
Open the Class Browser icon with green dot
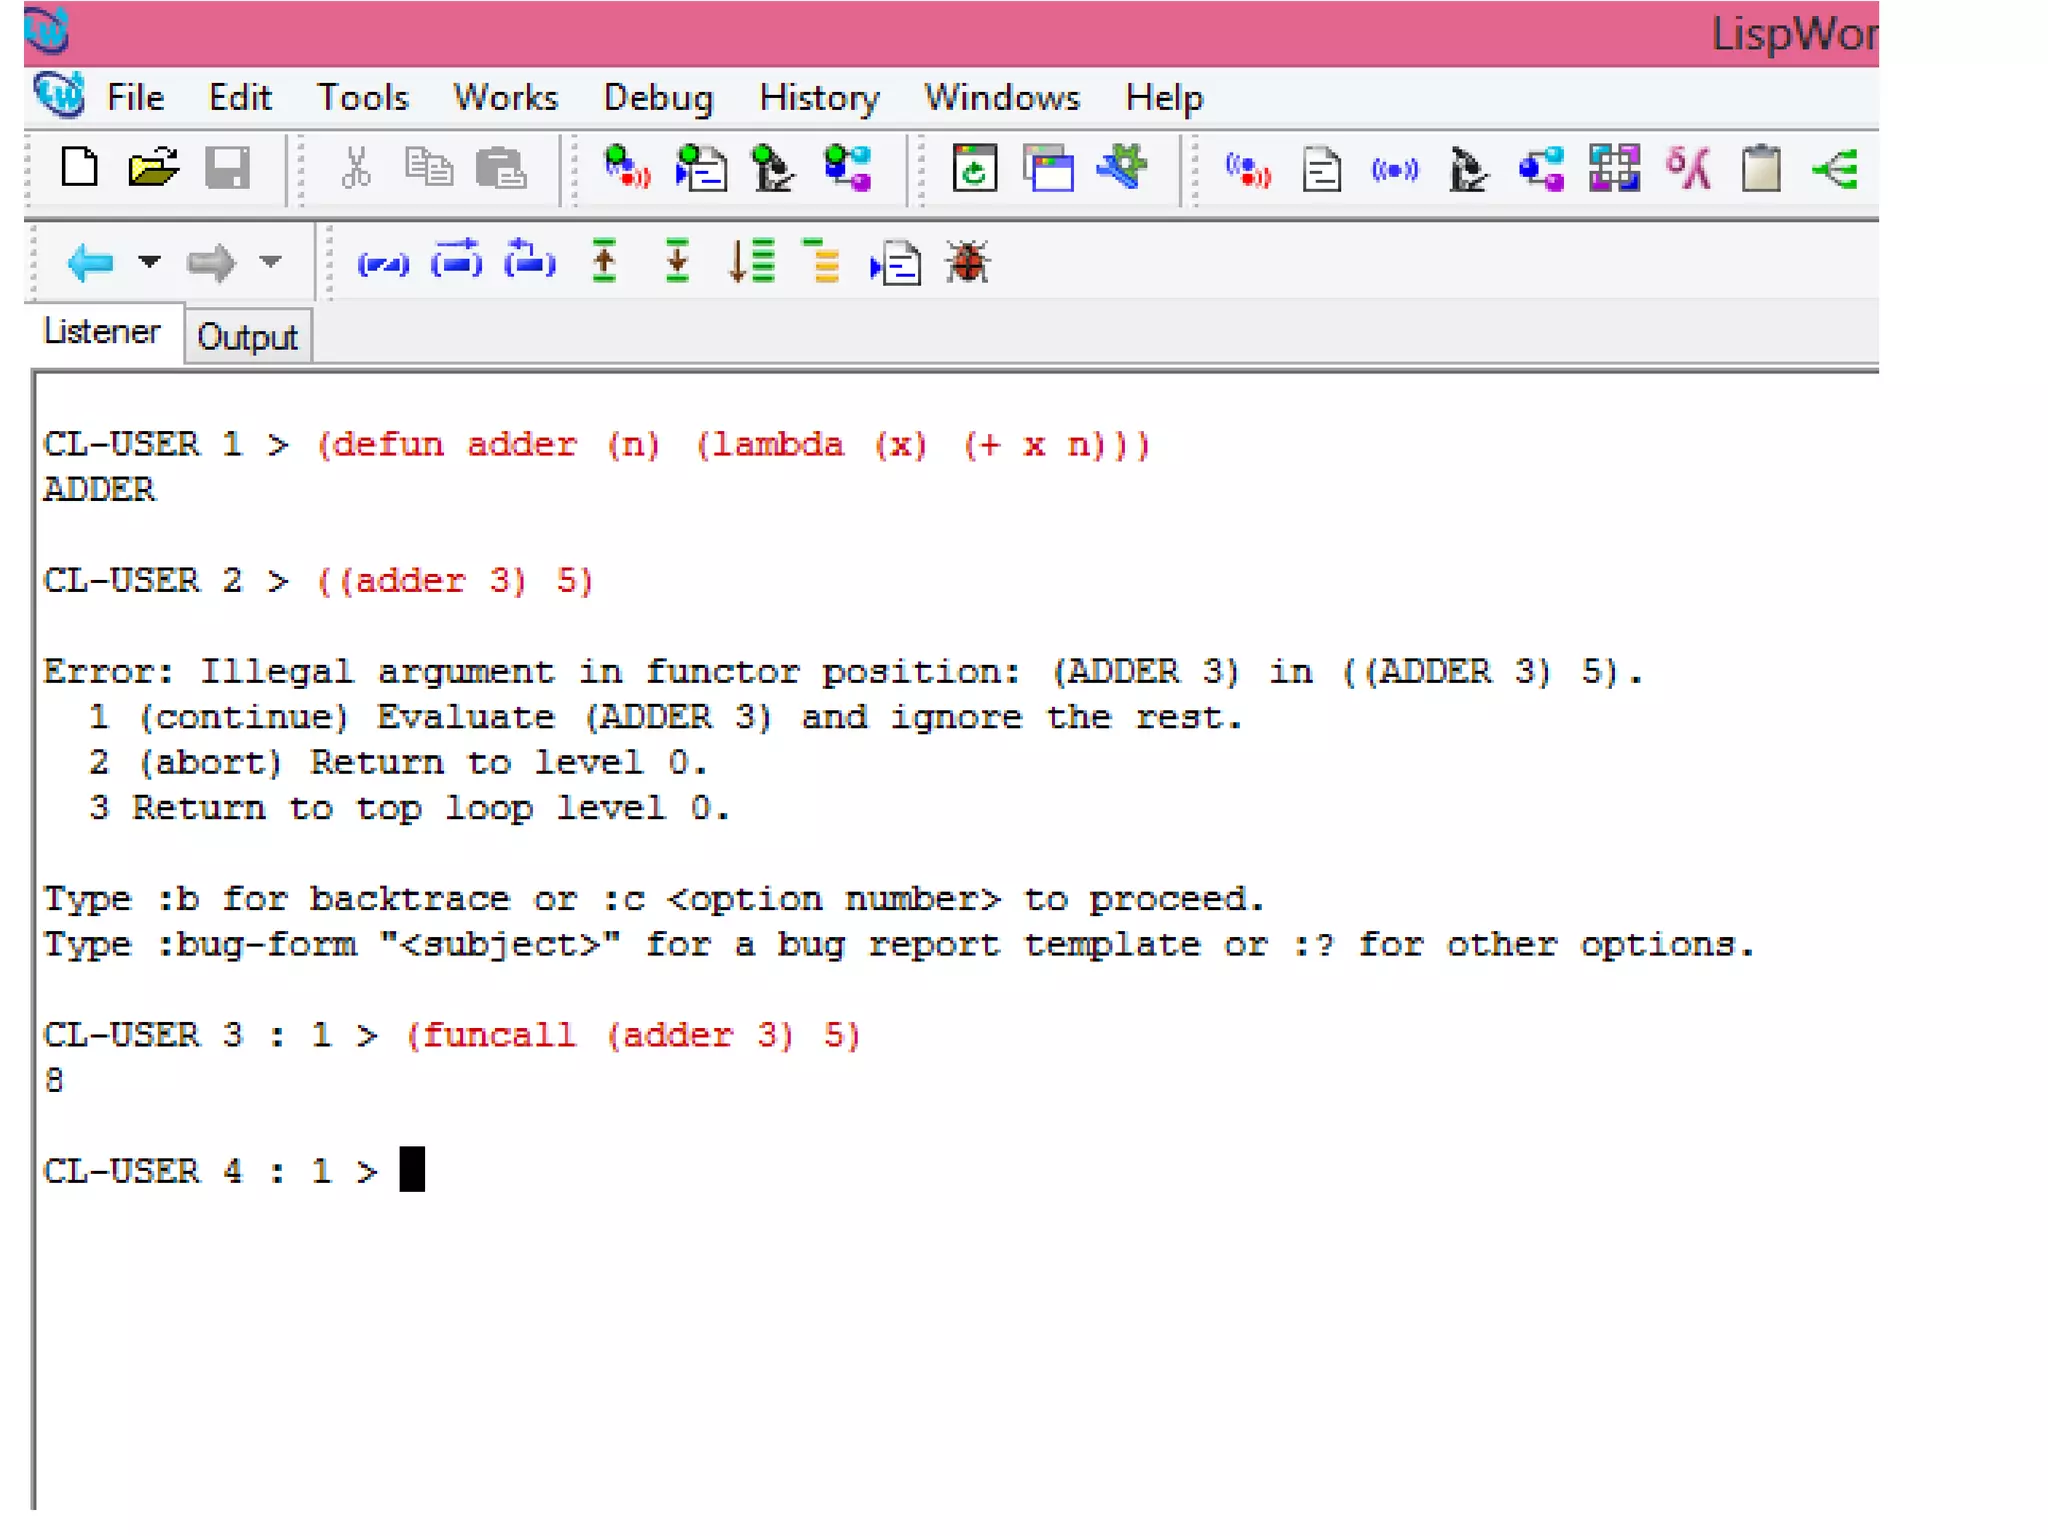[847, 167]
